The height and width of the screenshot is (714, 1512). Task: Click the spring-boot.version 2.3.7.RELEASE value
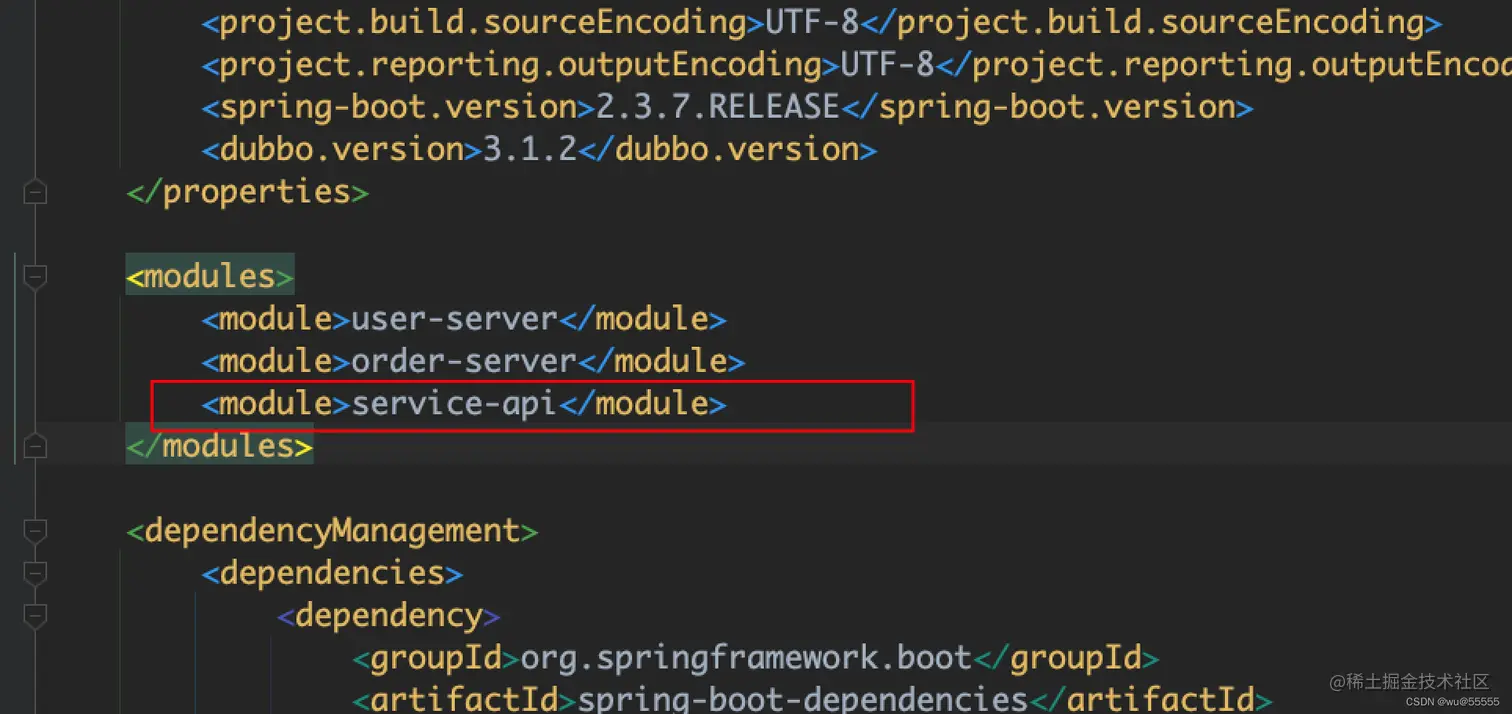point(718,107)
